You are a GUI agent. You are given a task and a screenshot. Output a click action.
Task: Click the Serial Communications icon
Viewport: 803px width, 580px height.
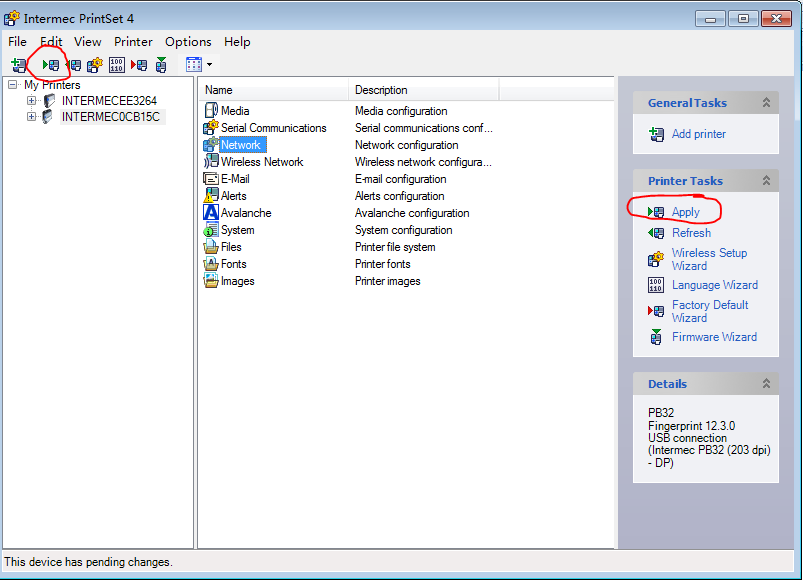[211, 127]
